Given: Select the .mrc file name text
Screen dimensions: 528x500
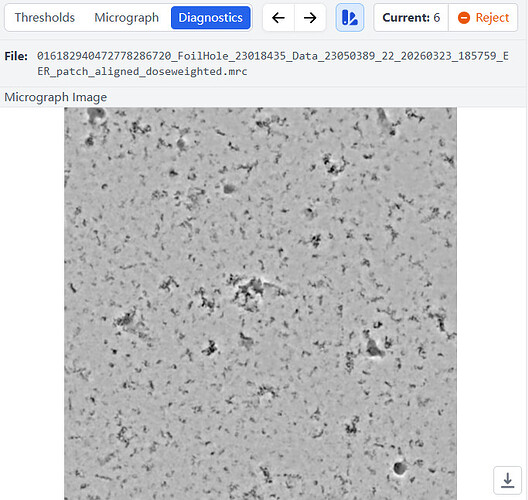Looking at the screenshot, I should coord(273,64).
